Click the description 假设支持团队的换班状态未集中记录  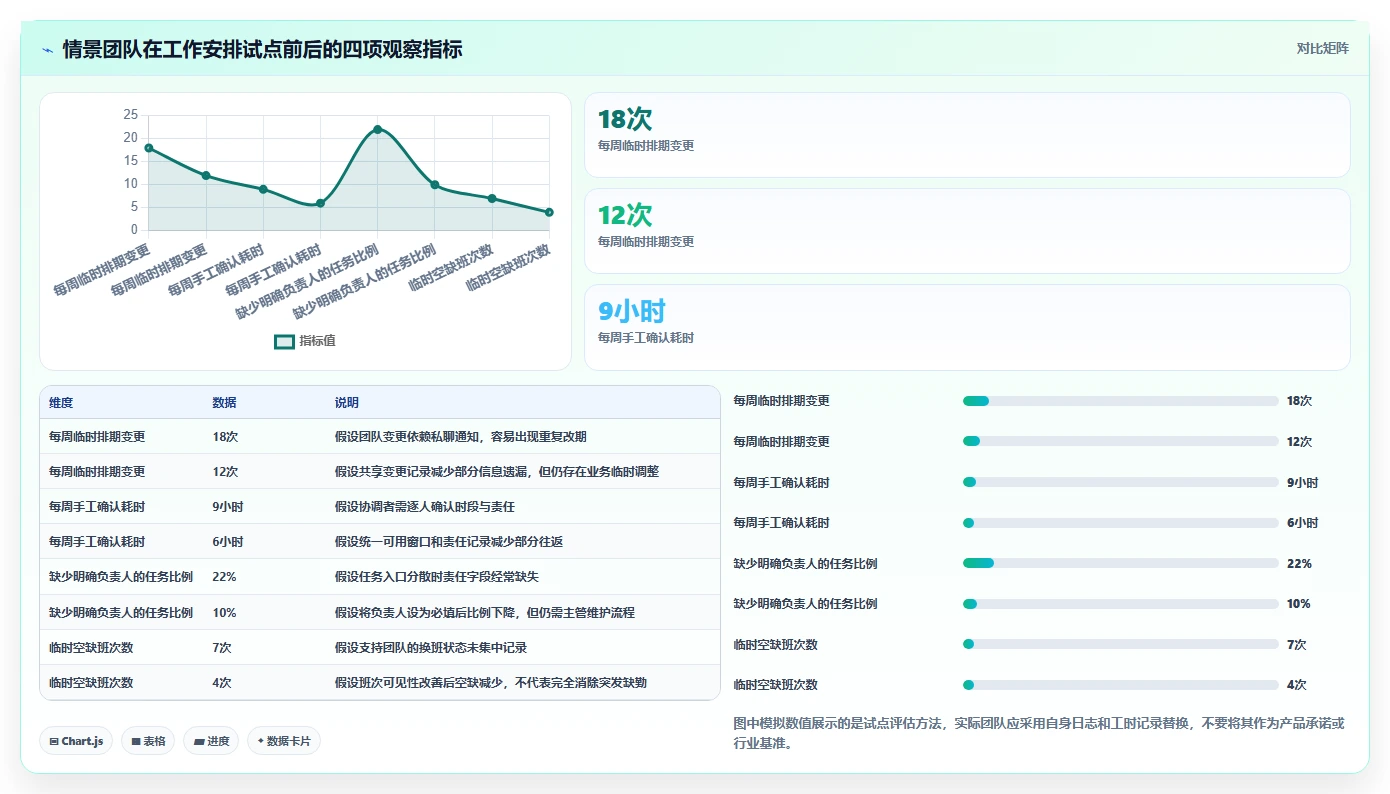point(430,648)
